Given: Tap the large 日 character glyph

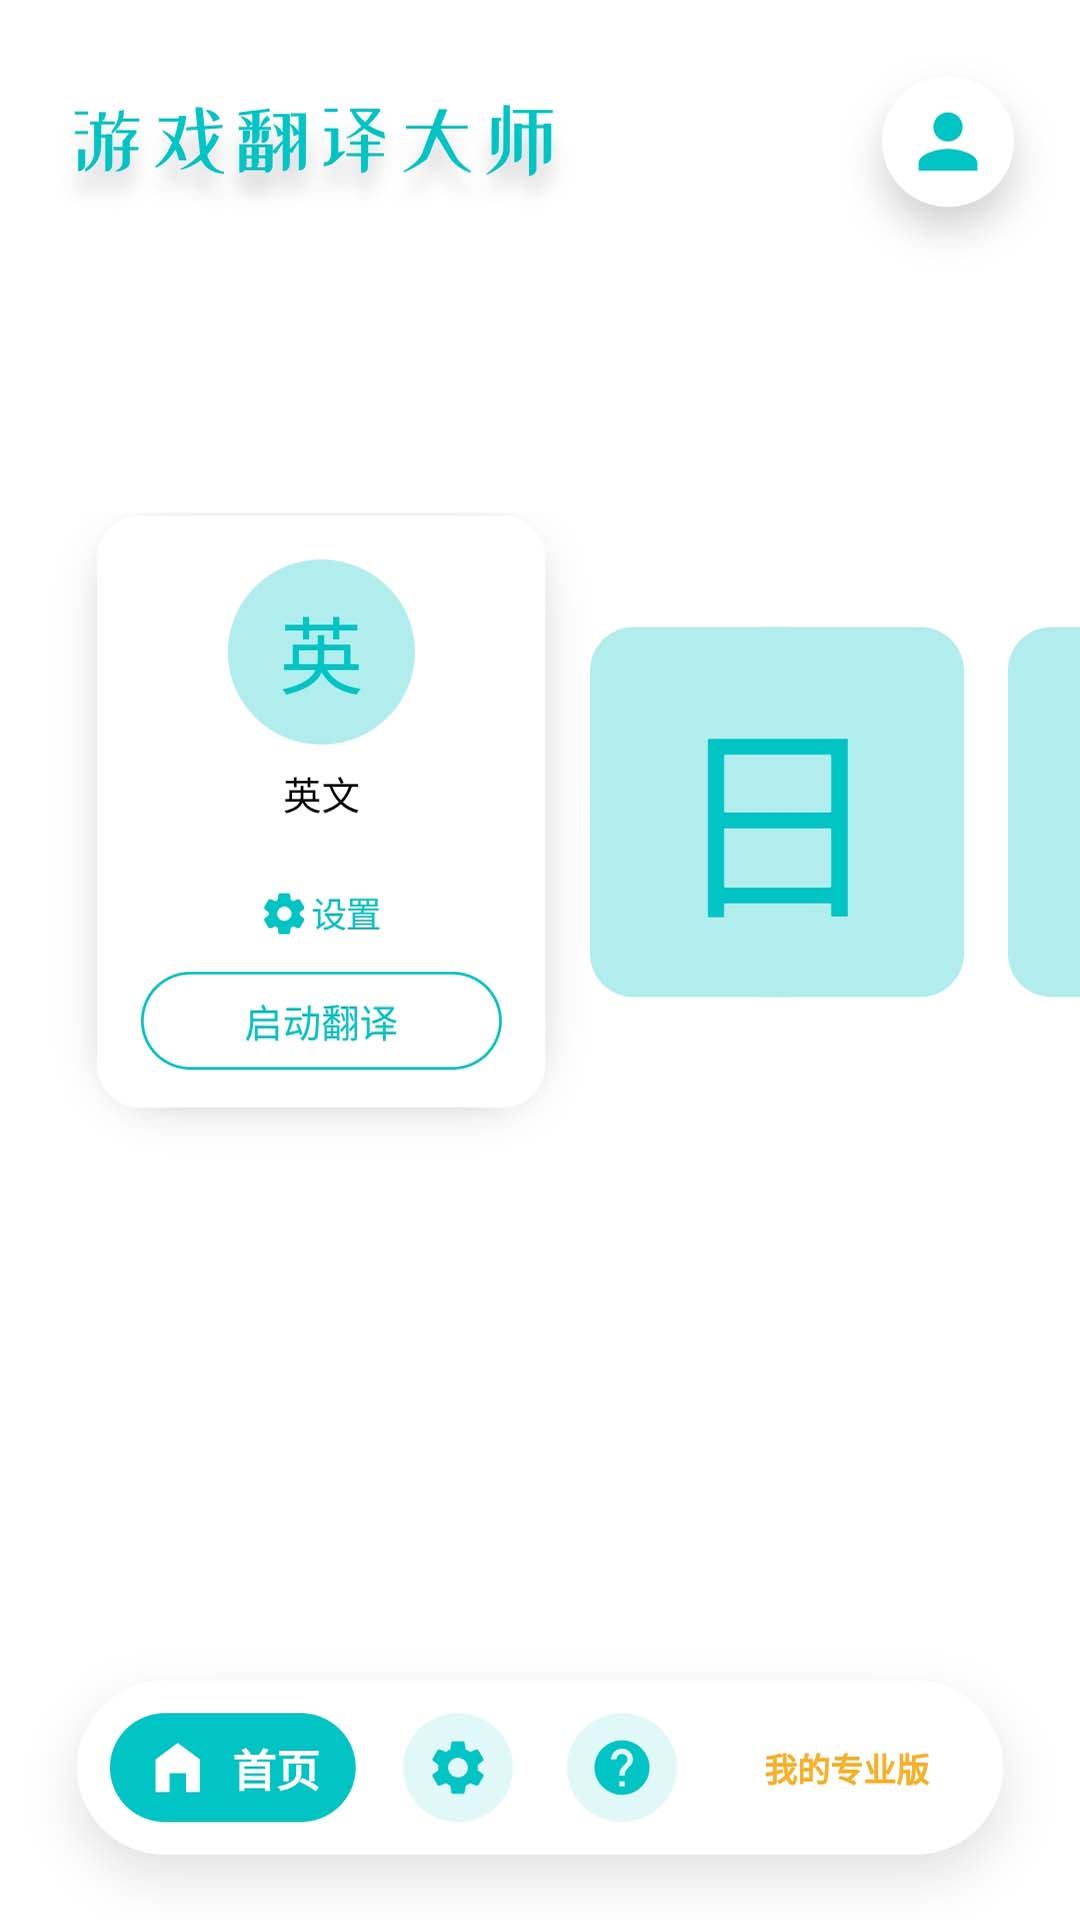Looking at the screenshot, I should click(x=777, y=827).
